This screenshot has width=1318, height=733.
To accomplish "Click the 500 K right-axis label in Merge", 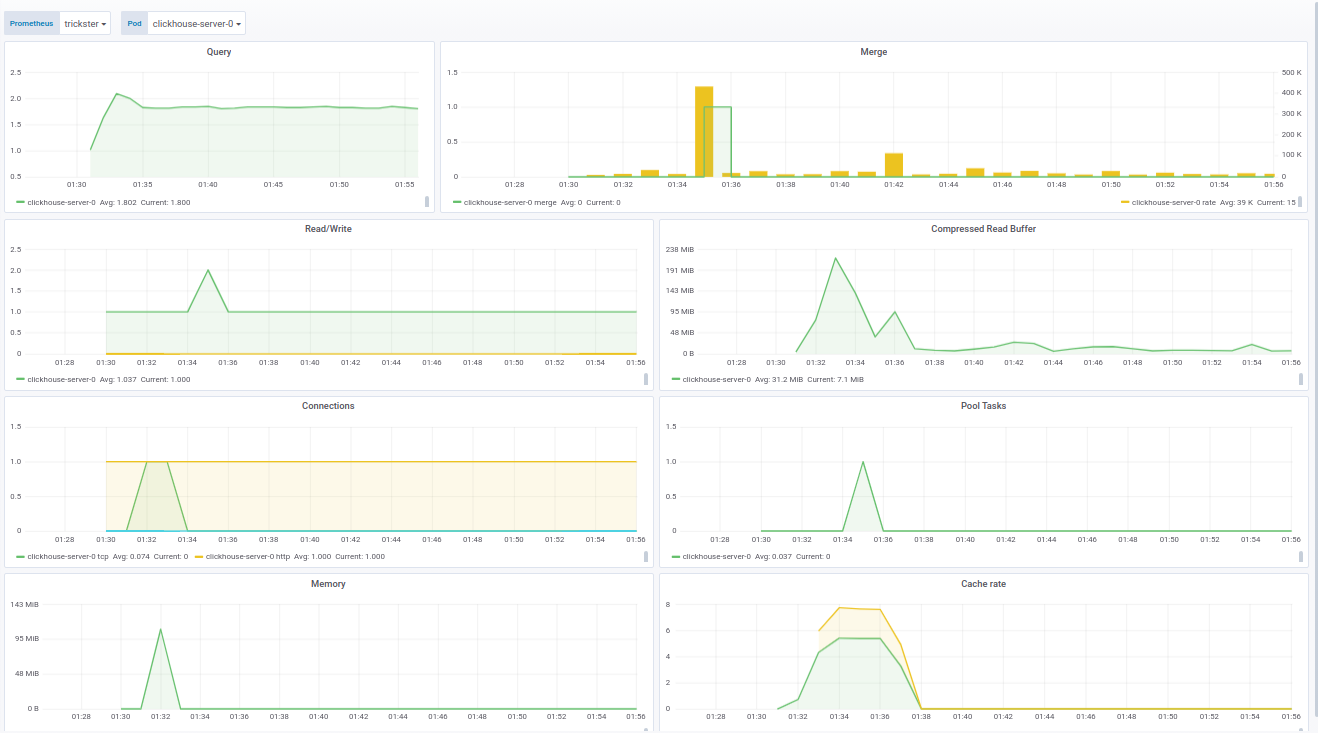I will pyautogui.click(x=1291, y=73).
